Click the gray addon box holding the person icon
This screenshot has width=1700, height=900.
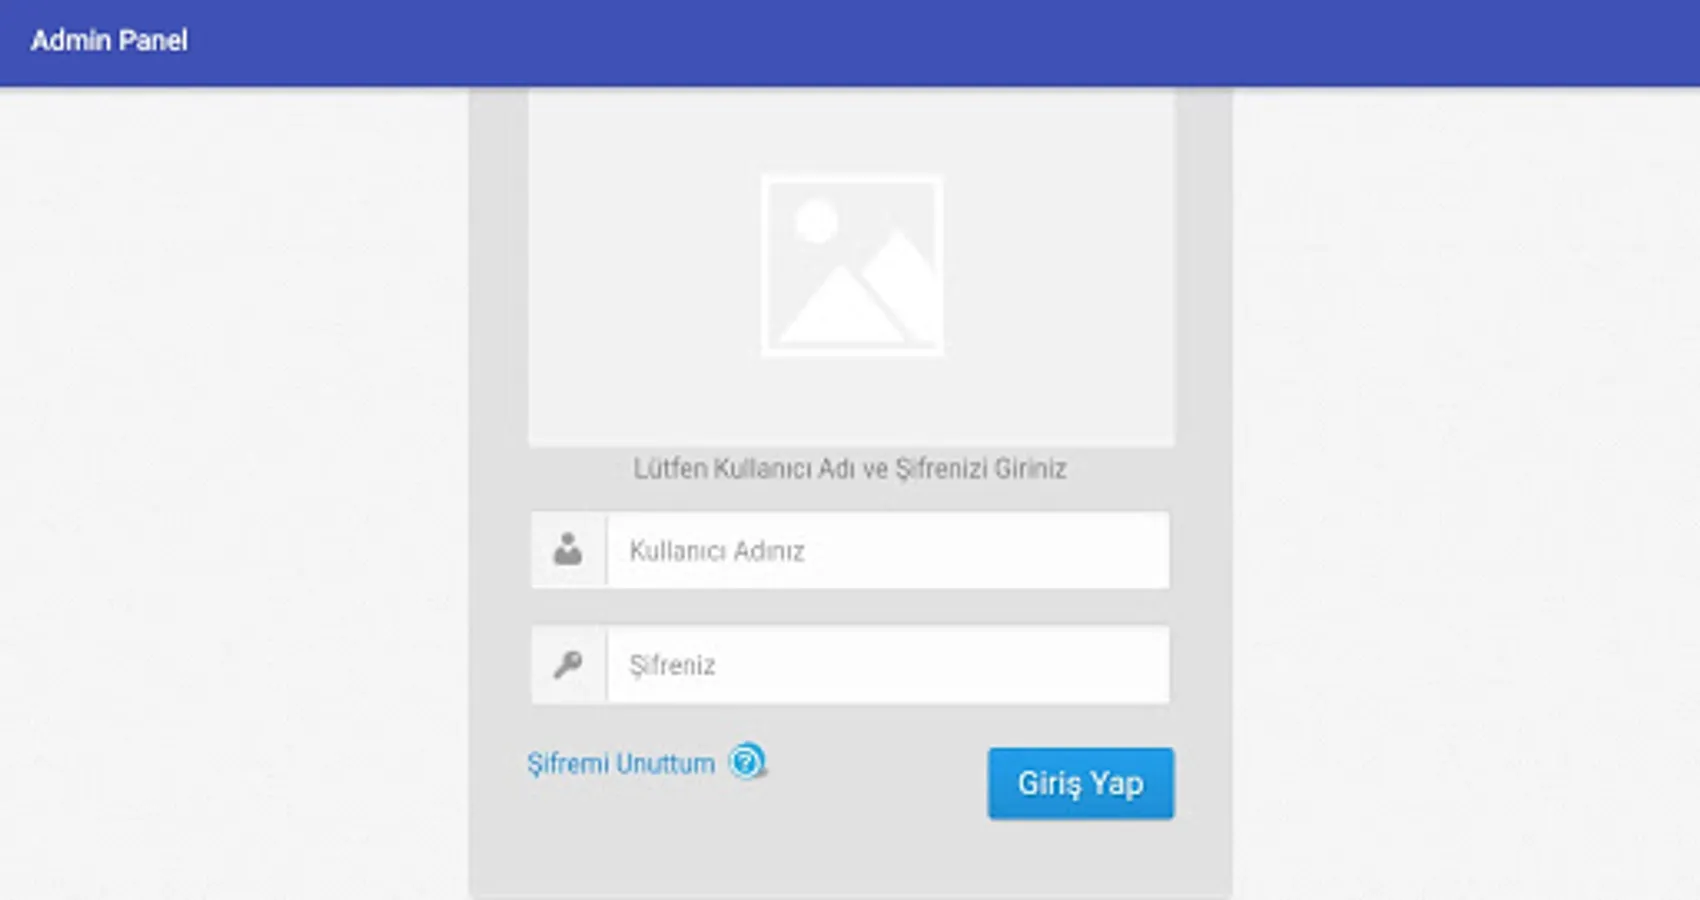568,550
